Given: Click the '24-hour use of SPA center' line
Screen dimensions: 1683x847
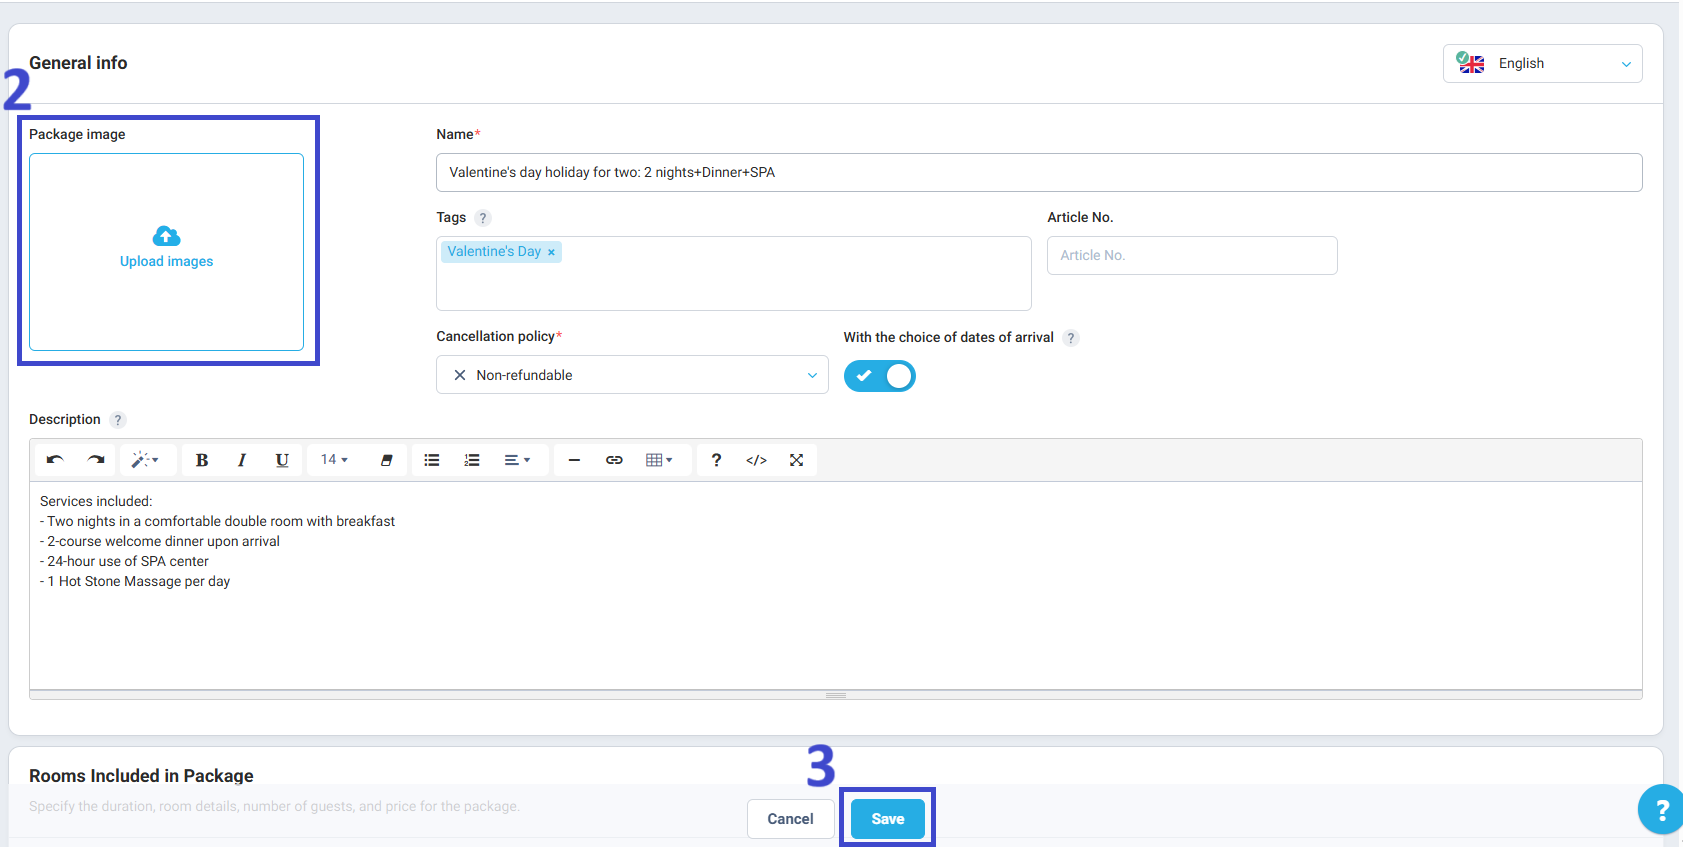Looking at the screenshot, I should tap(124, 561).
